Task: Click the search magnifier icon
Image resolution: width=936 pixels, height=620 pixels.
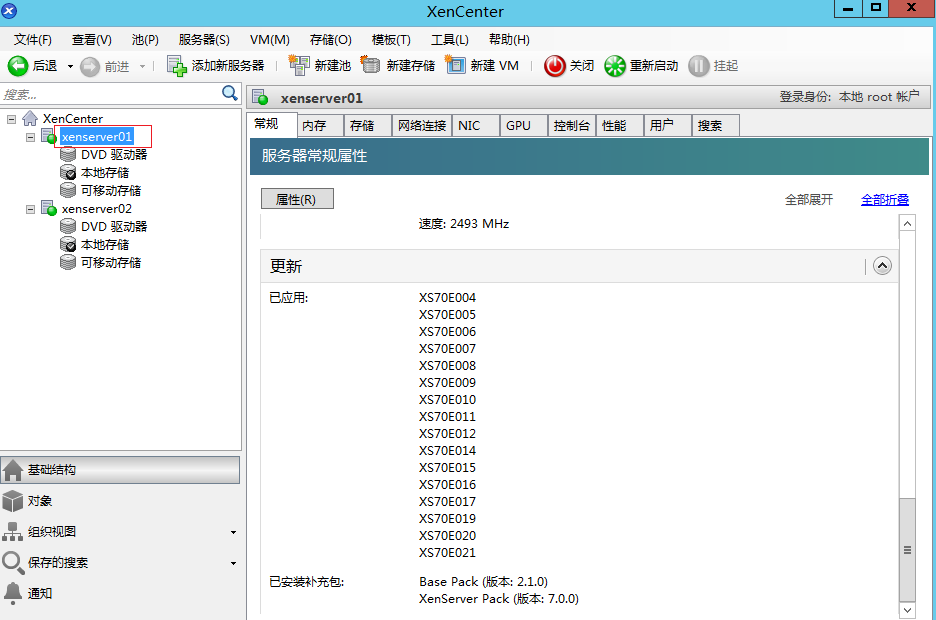Action: pyautogui.click(x=230, y=93)
